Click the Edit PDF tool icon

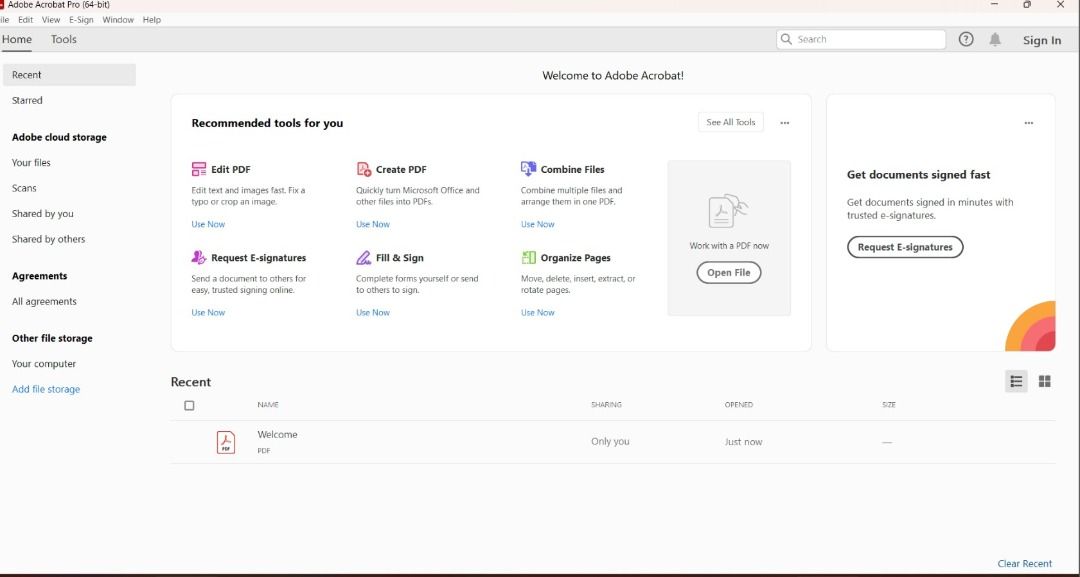(x=199, y=169)
